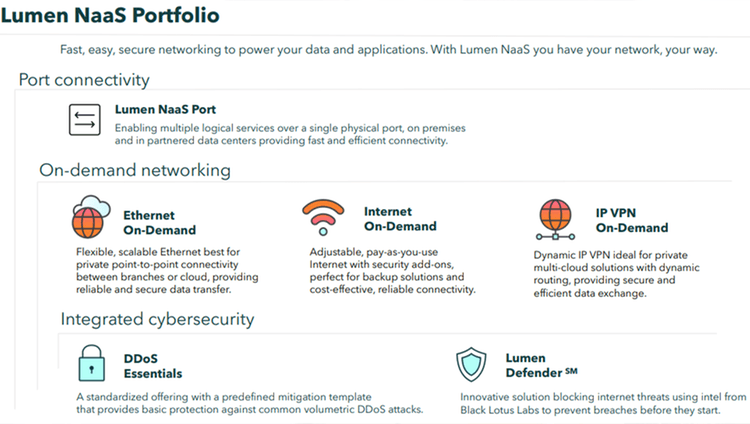The width and height of the screenshot is (750, 424).
Task: Click the Lumen NaaS Port arrows icon
Action: point(85,120)
